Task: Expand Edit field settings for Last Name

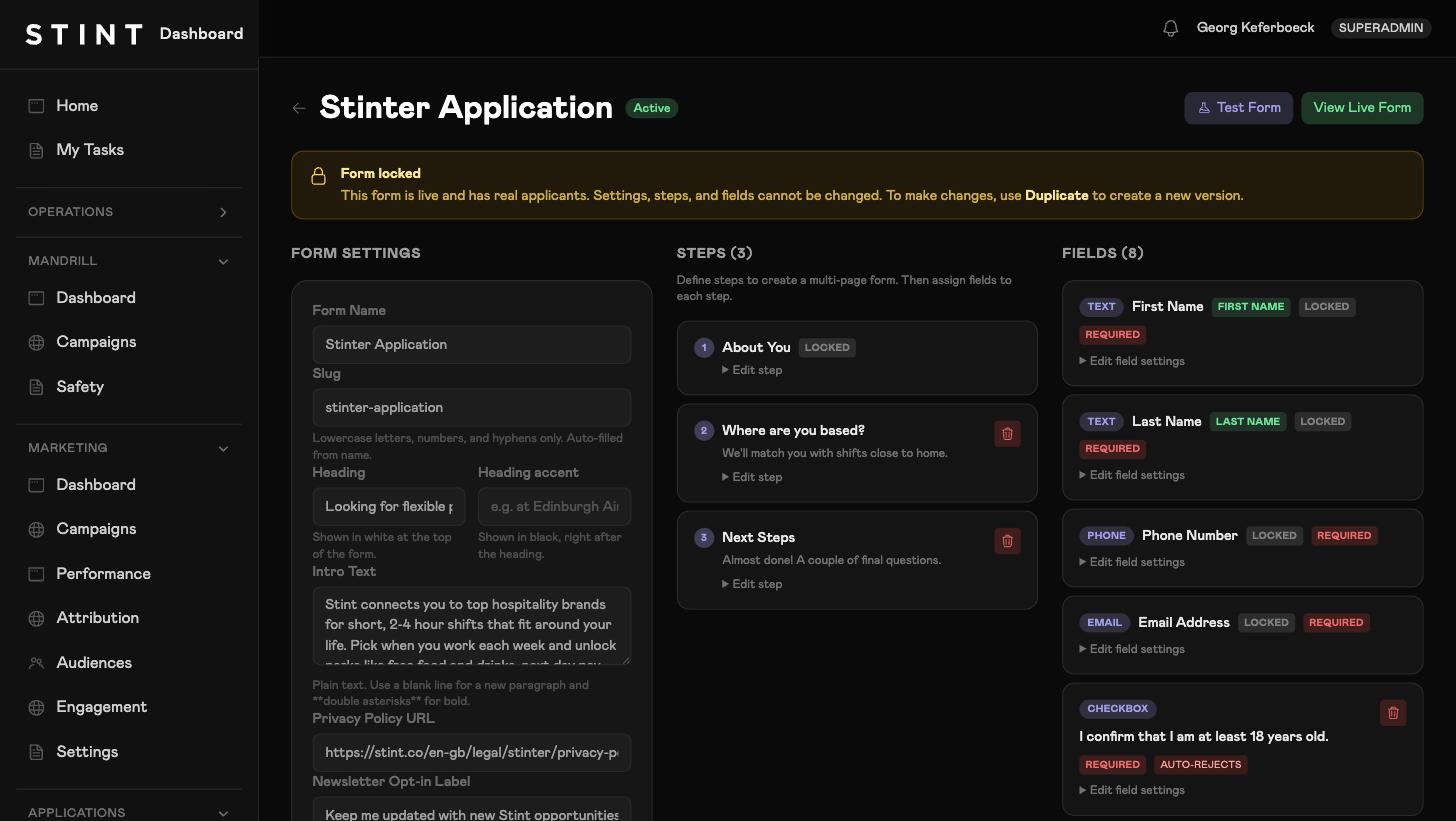Action: [x=1132, y=475]
